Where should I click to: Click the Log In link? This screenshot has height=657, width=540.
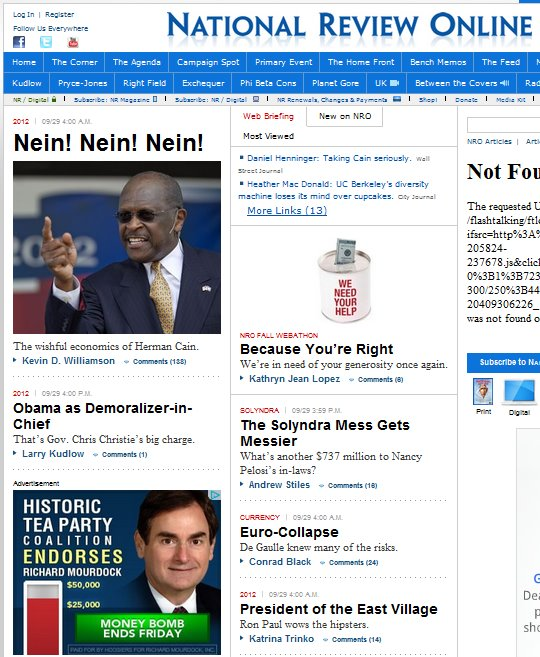23,14
